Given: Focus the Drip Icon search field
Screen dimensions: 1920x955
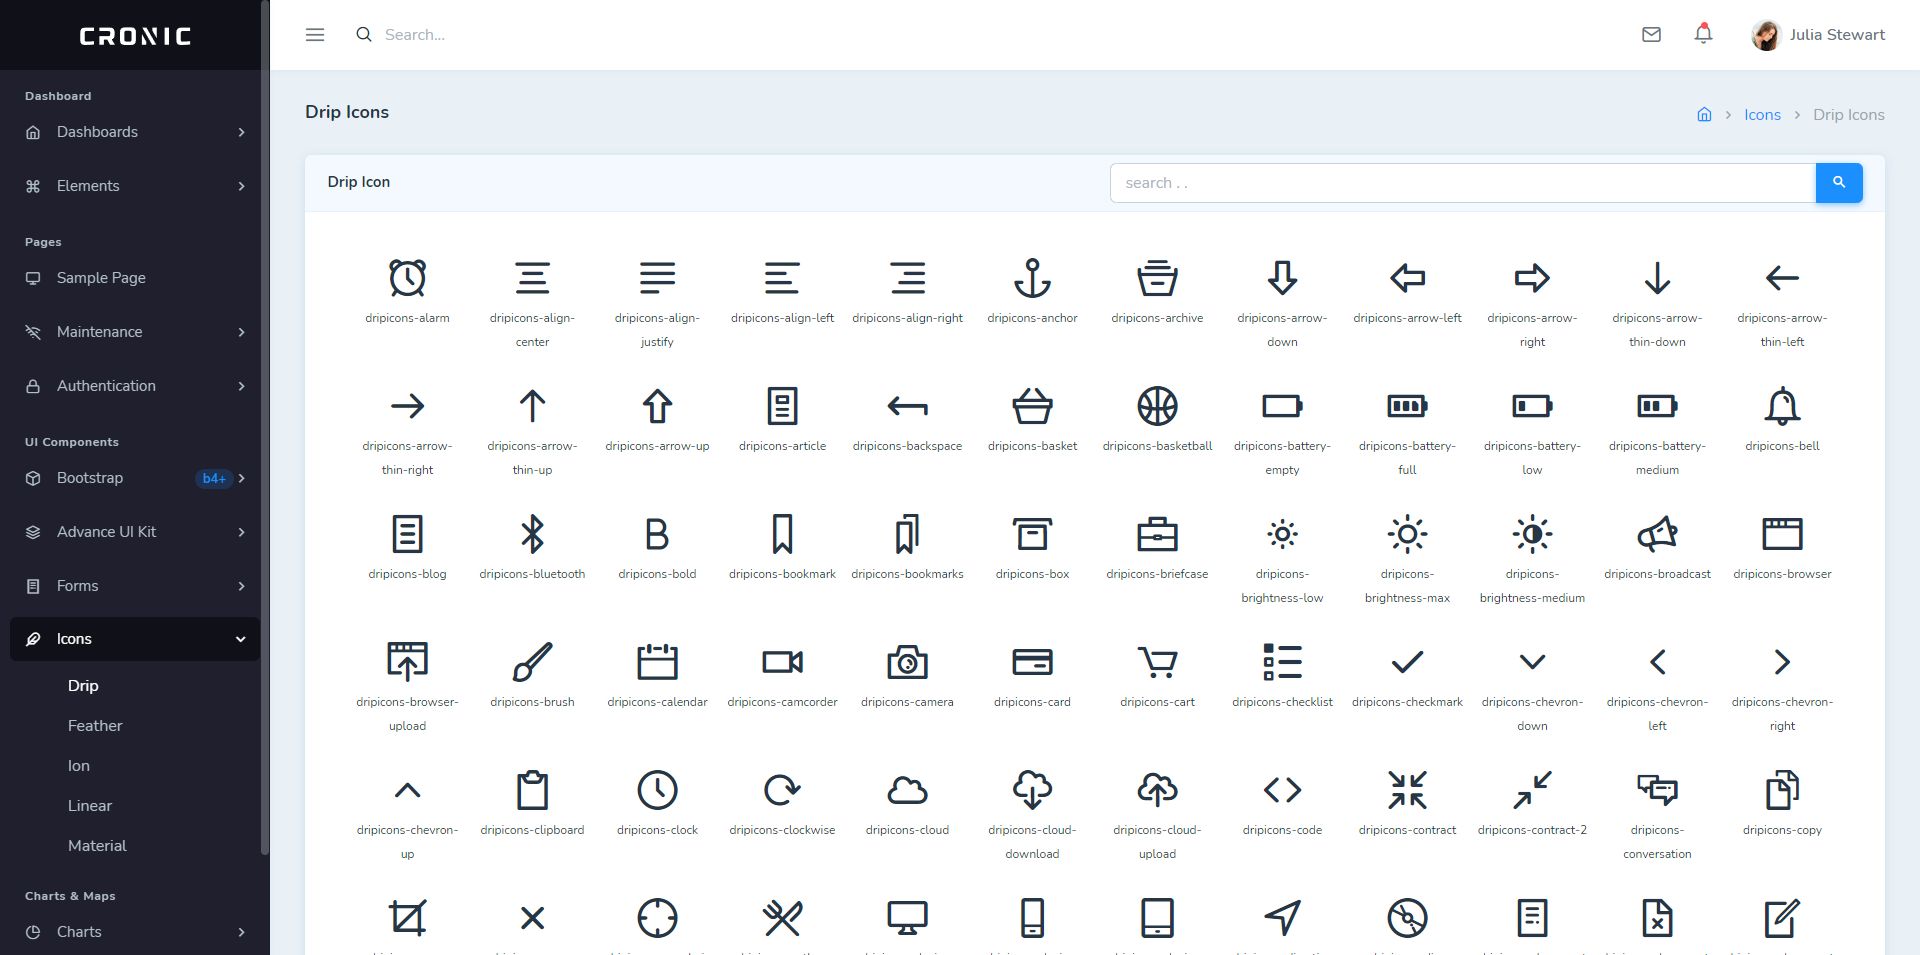Looking at the screenshot, I should coord(1463,183).
